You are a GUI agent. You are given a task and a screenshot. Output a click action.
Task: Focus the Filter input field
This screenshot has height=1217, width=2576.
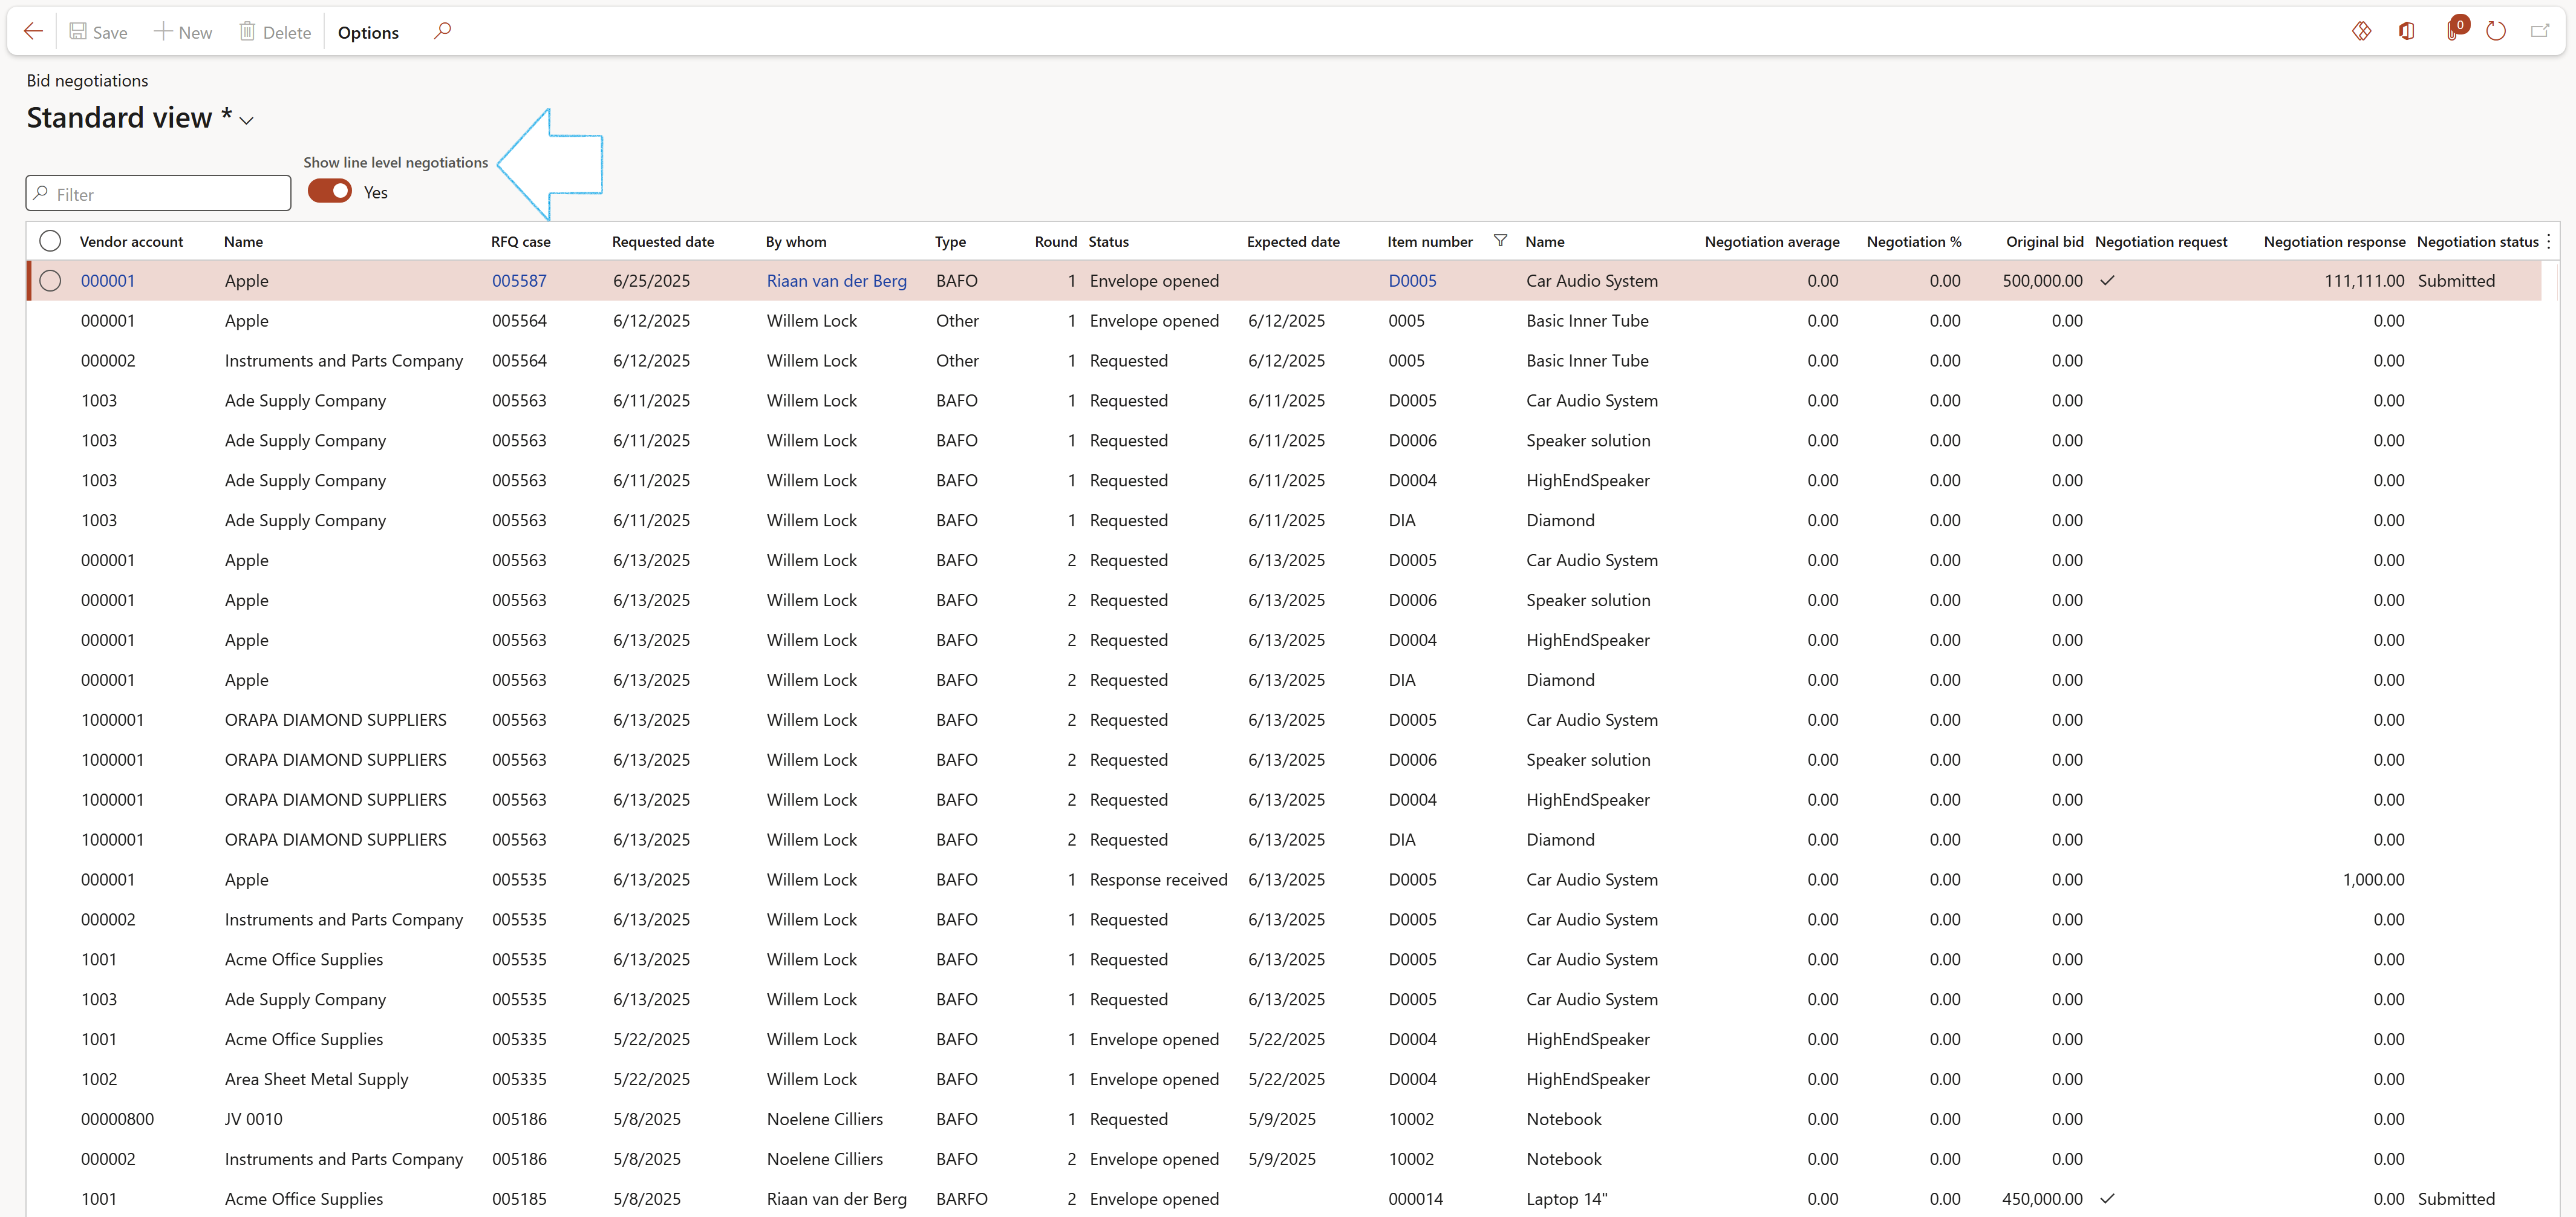[x=159, y=194]
